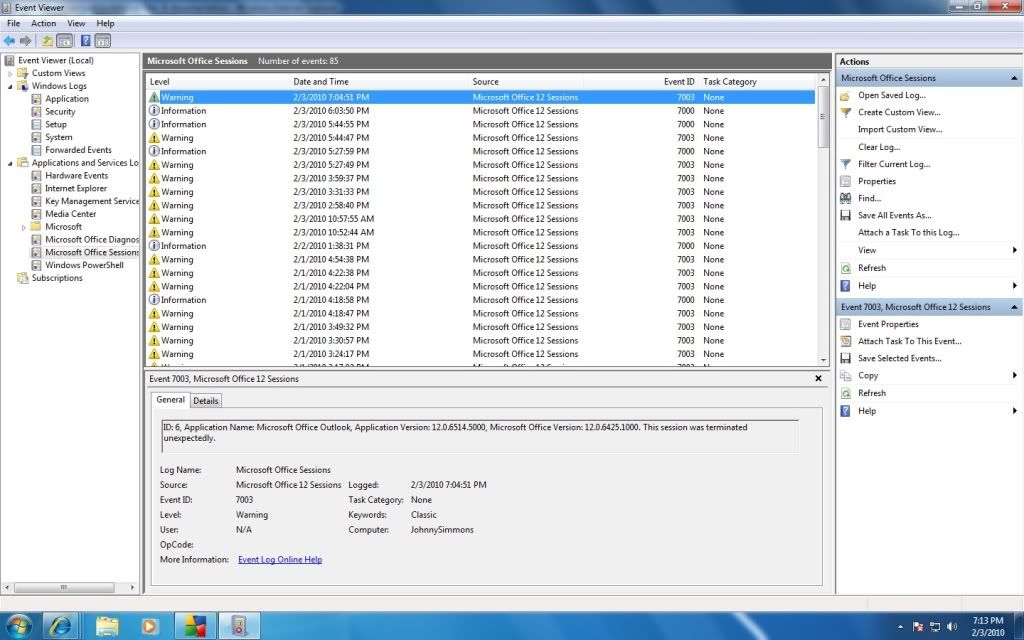Screen dimensions: 1024x640
Task: Close the event preview pane
Action: 818,378
